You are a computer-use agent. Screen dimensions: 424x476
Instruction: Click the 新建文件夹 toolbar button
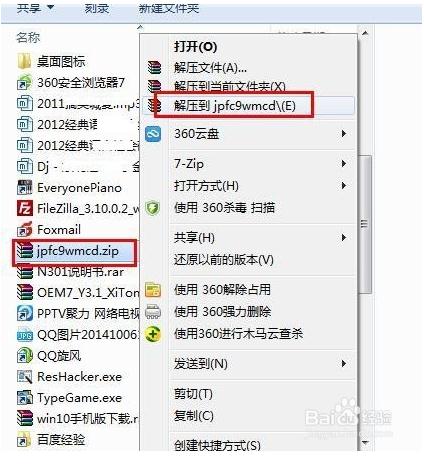pos(169,8)
